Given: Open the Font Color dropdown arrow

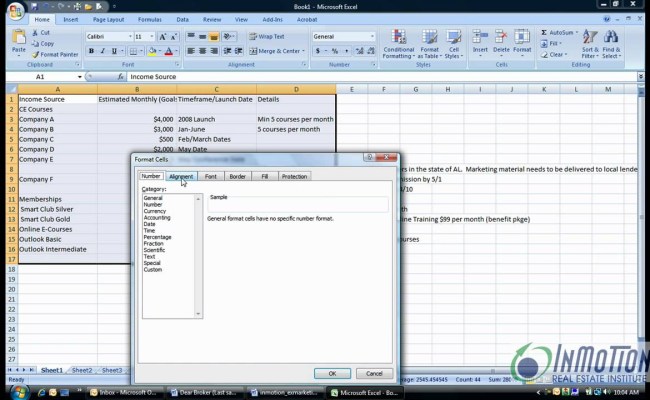Looking at the screenshot, I should click(x=177, y=51).
